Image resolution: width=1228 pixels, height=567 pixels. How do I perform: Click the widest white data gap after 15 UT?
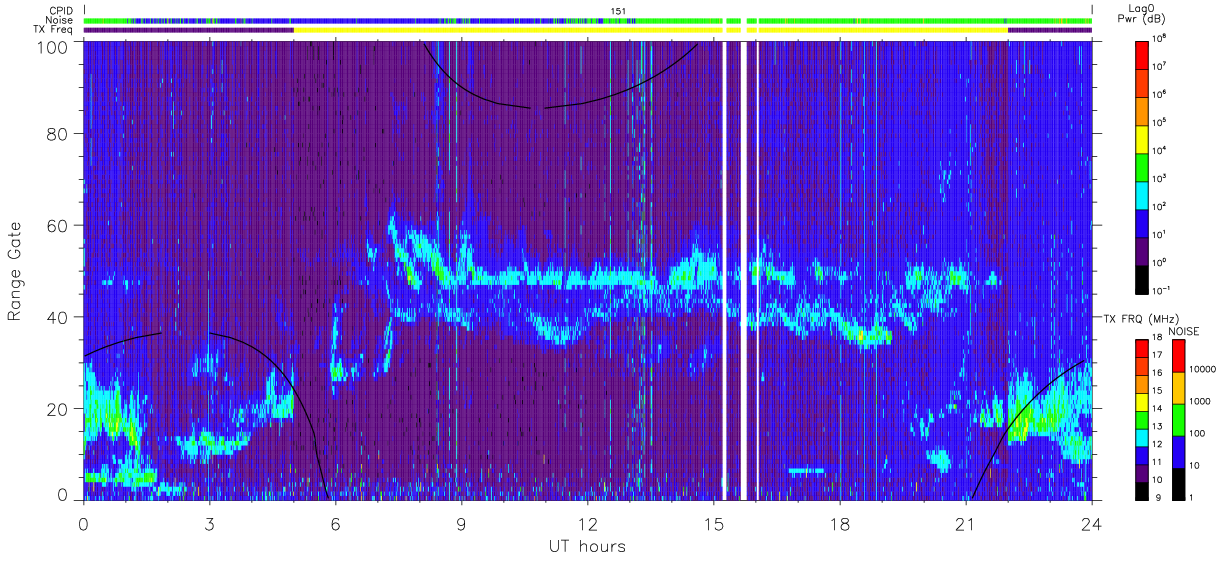[x=743, y=270]
